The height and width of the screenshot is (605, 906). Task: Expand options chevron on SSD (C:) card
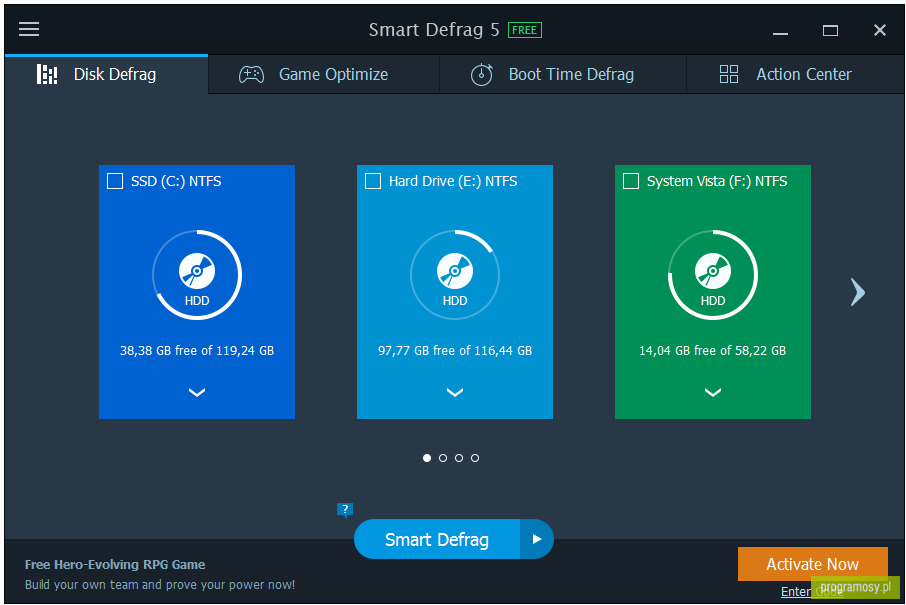tap(197, 393)
